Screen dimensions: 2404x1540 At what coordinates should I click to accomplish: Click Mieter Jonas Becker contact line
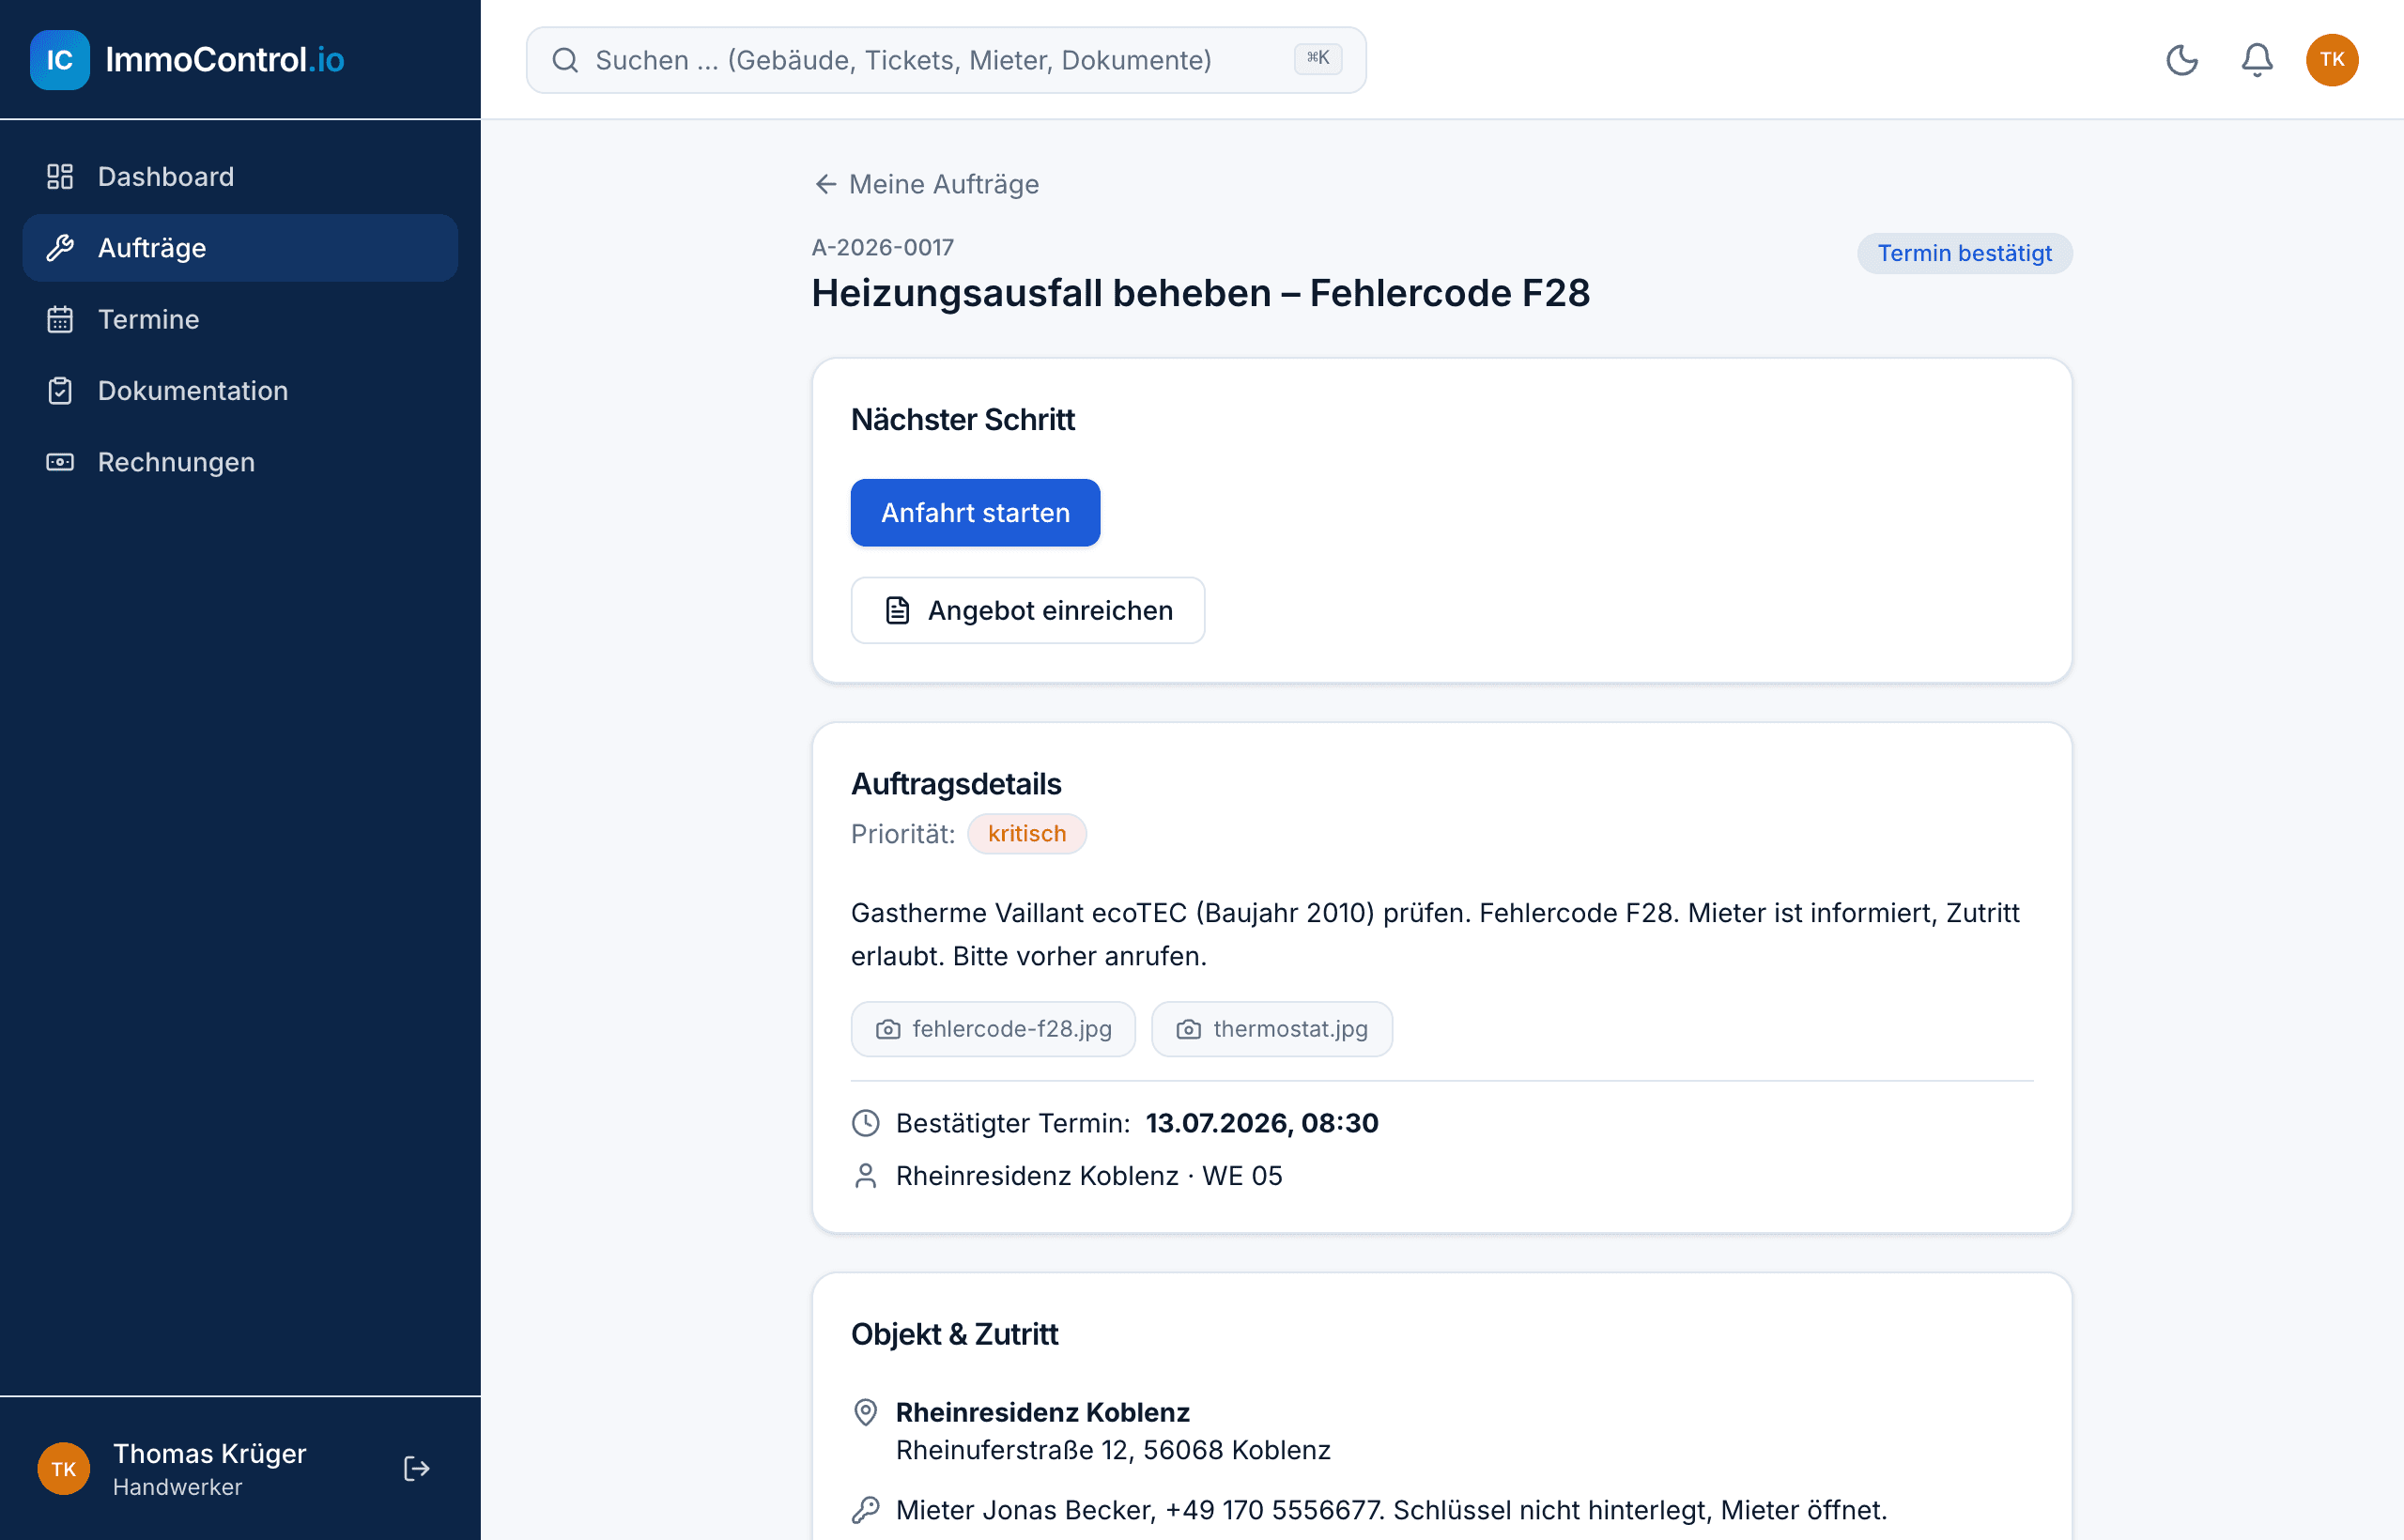click(1391, 1510)
